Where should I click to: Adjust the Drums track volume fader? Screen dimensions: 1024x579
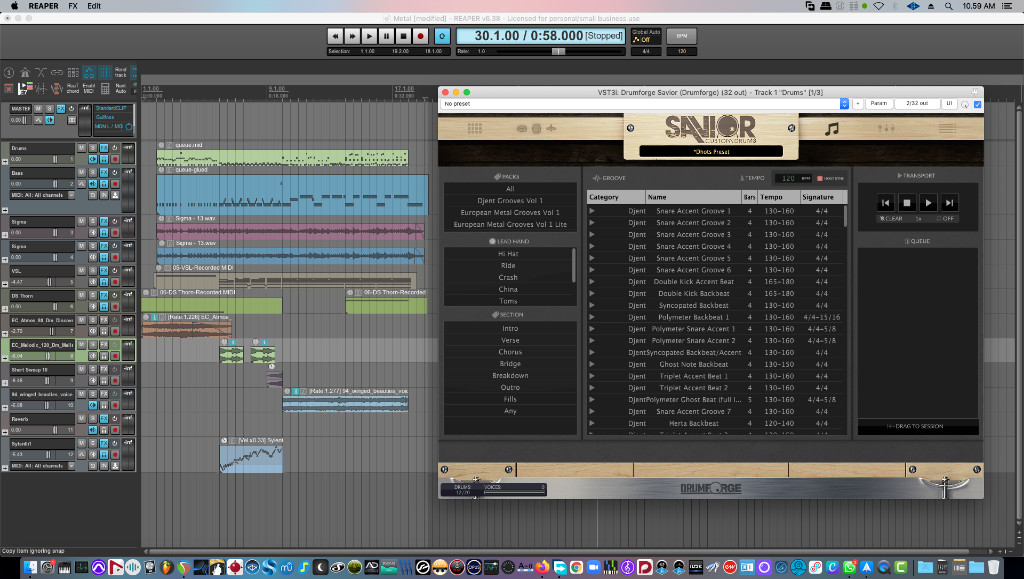(x=55, y=159)
